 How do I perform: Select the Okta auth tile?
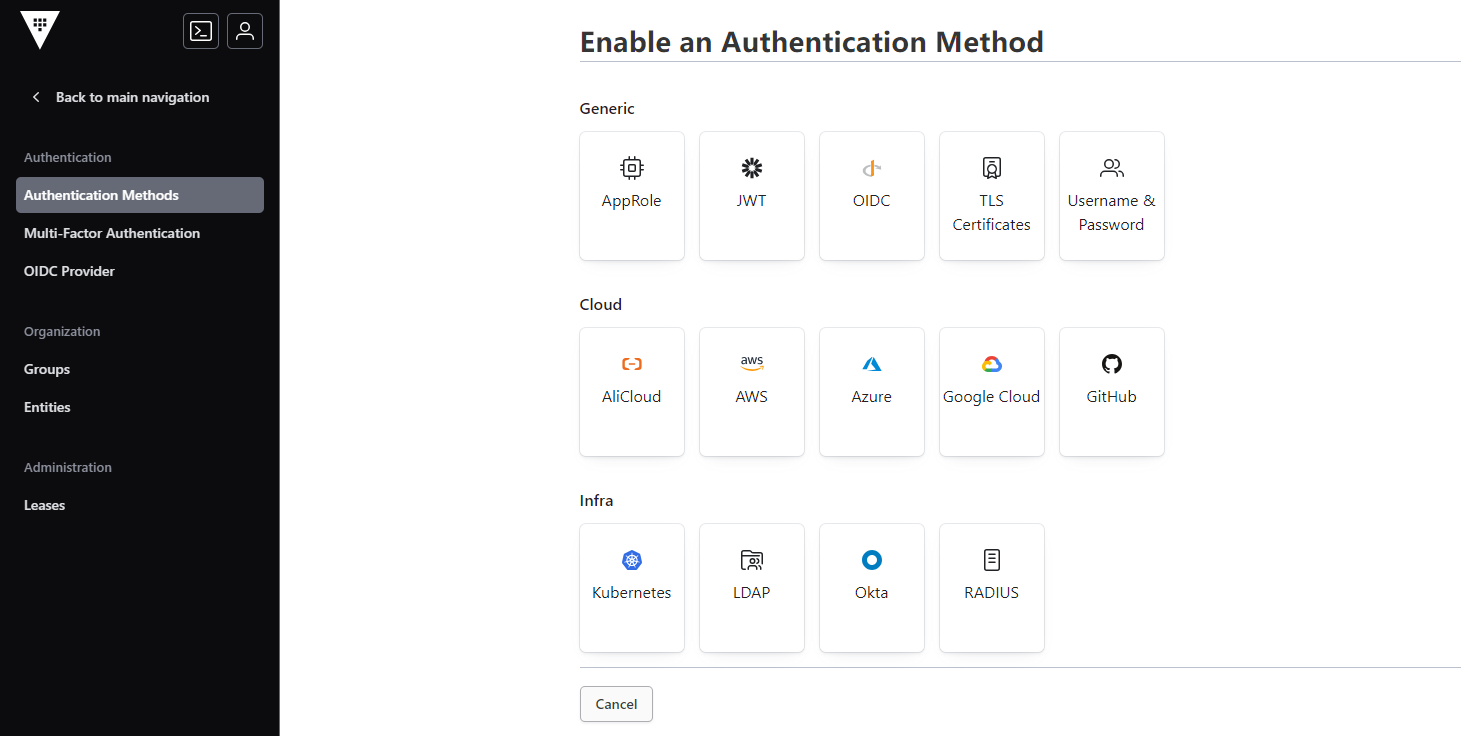pos(872,588)
